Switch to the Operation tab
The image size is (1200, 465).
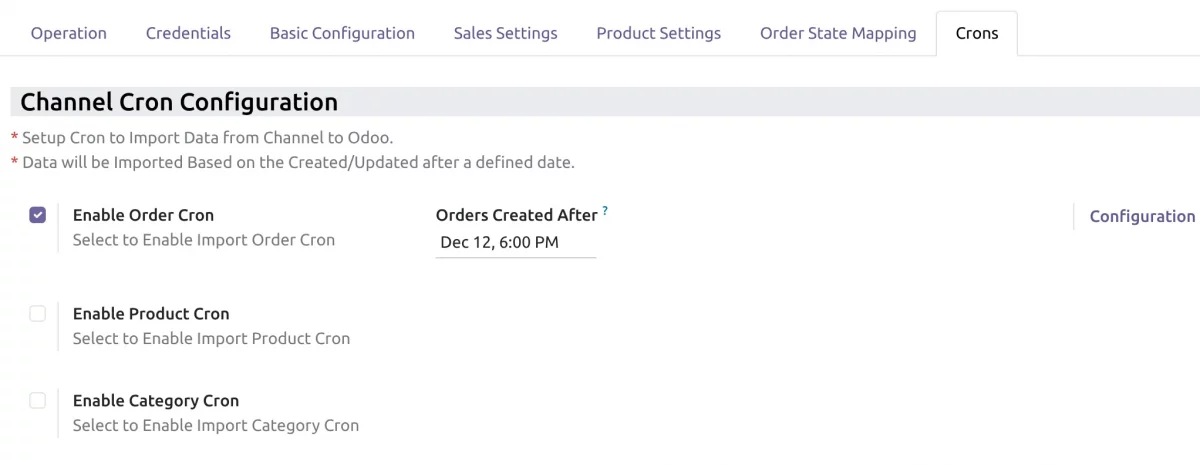tap(69, 33)
